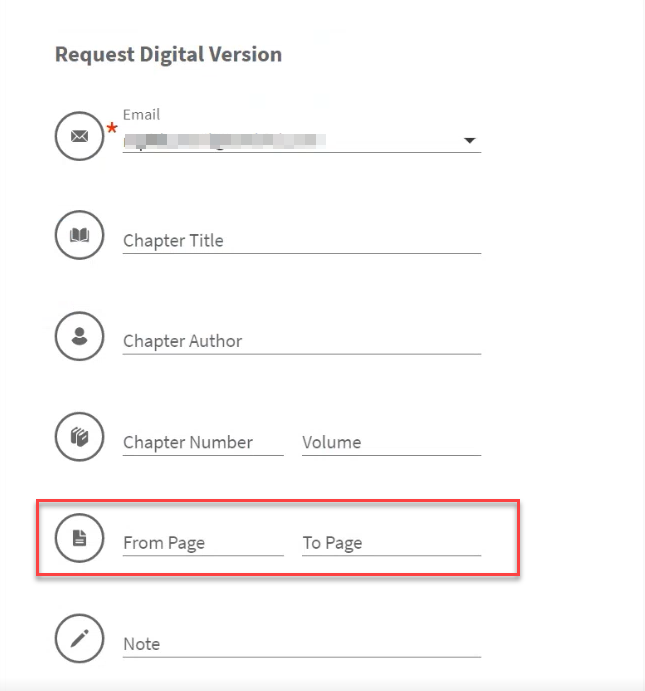This screenshot has width=645, height=691.
Task: Click the document icon beside From Page
Action: coord(80,539)
